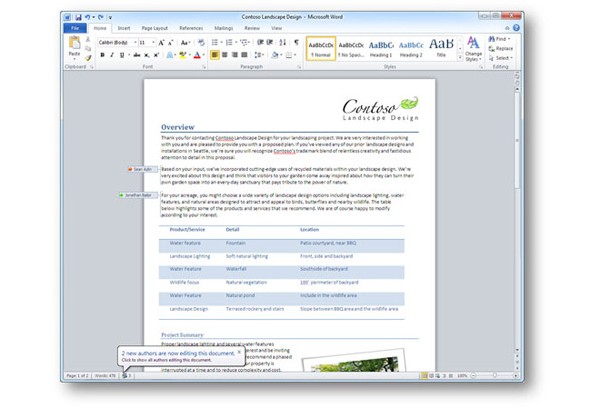Apply yellow text highlight color
Viewport: 600px width, 408px height.
(x=183, y=55)
